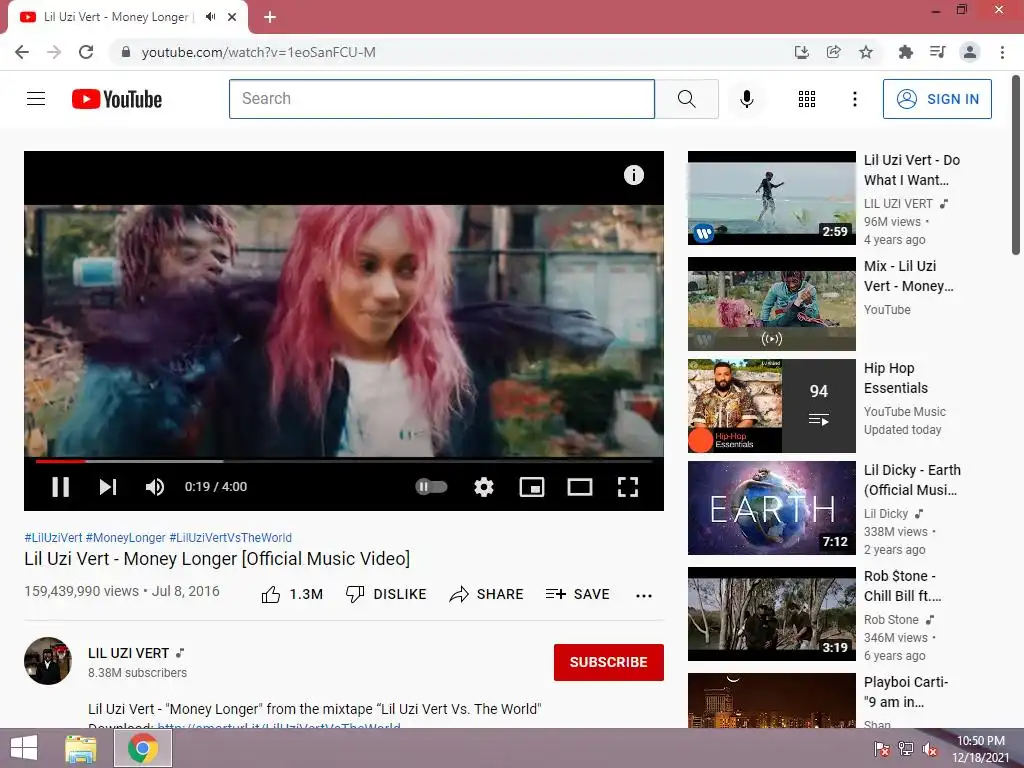Mute the video player volume

pyautogui.click(x=155, y=487)
